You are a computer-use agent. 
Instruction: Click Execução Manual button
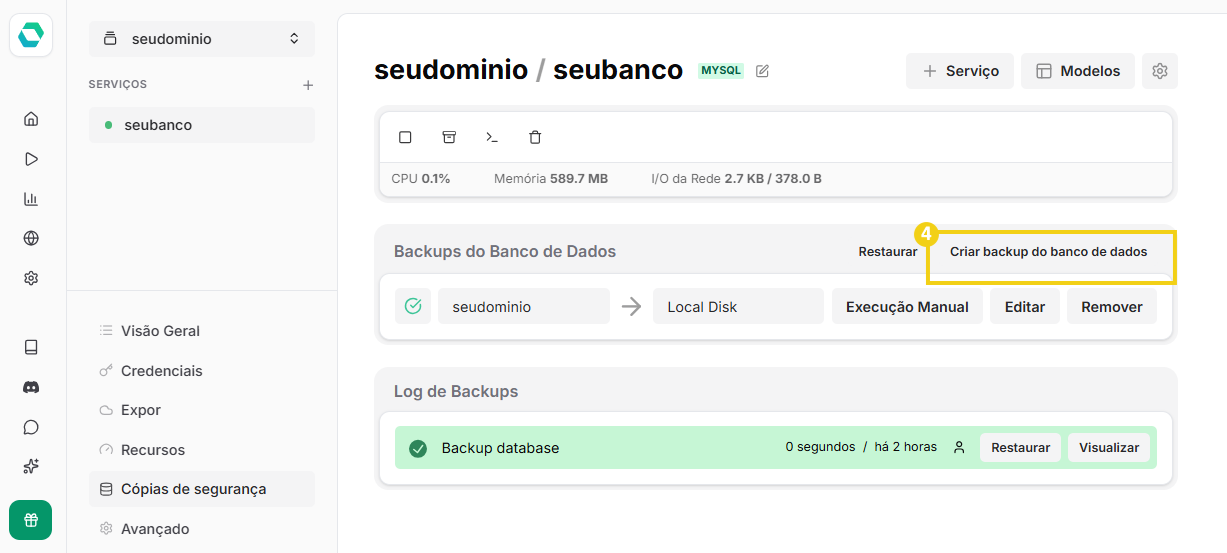(x=907, y=307)
